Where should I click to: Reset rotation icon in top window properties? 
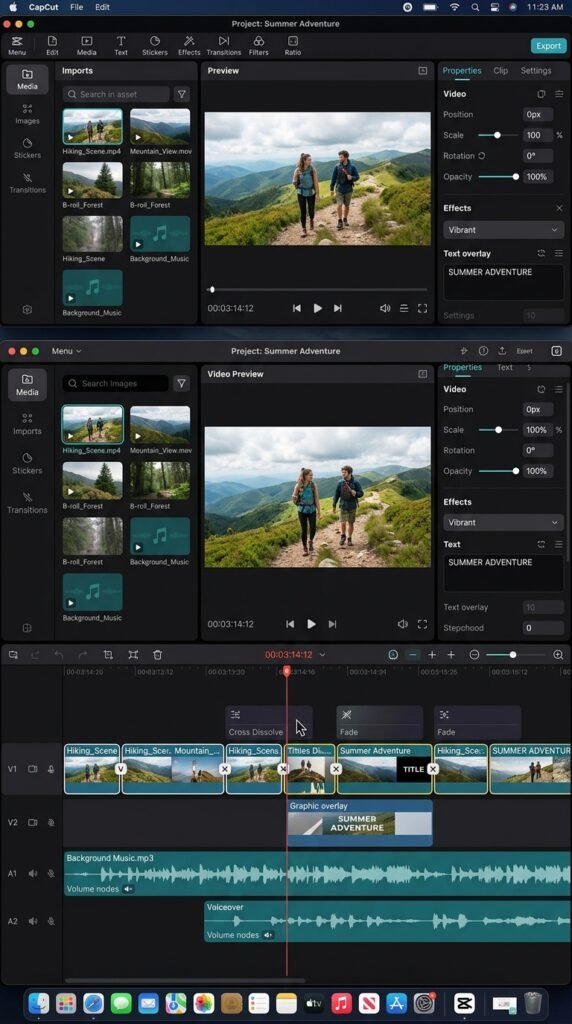(x=482, y=155)
